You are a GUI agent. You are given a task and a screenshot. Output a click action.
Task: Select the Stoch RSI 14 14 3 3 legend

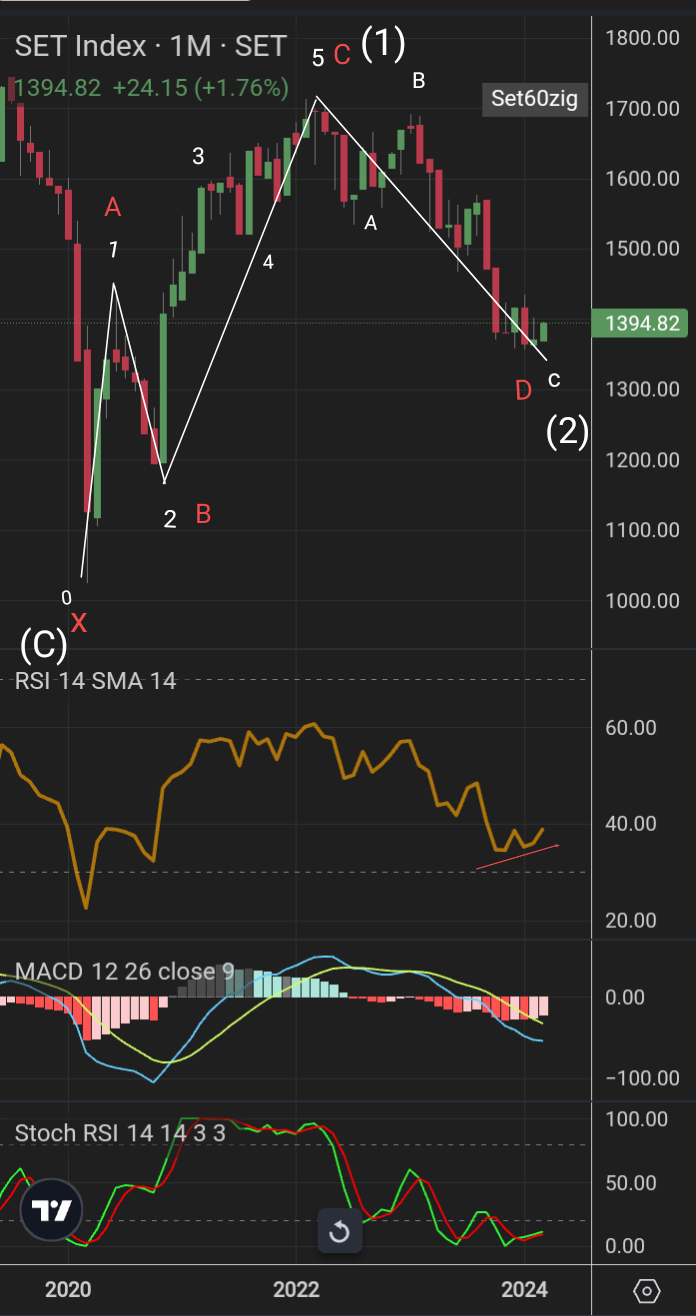pyautogui.click(x=120, y=1133)
